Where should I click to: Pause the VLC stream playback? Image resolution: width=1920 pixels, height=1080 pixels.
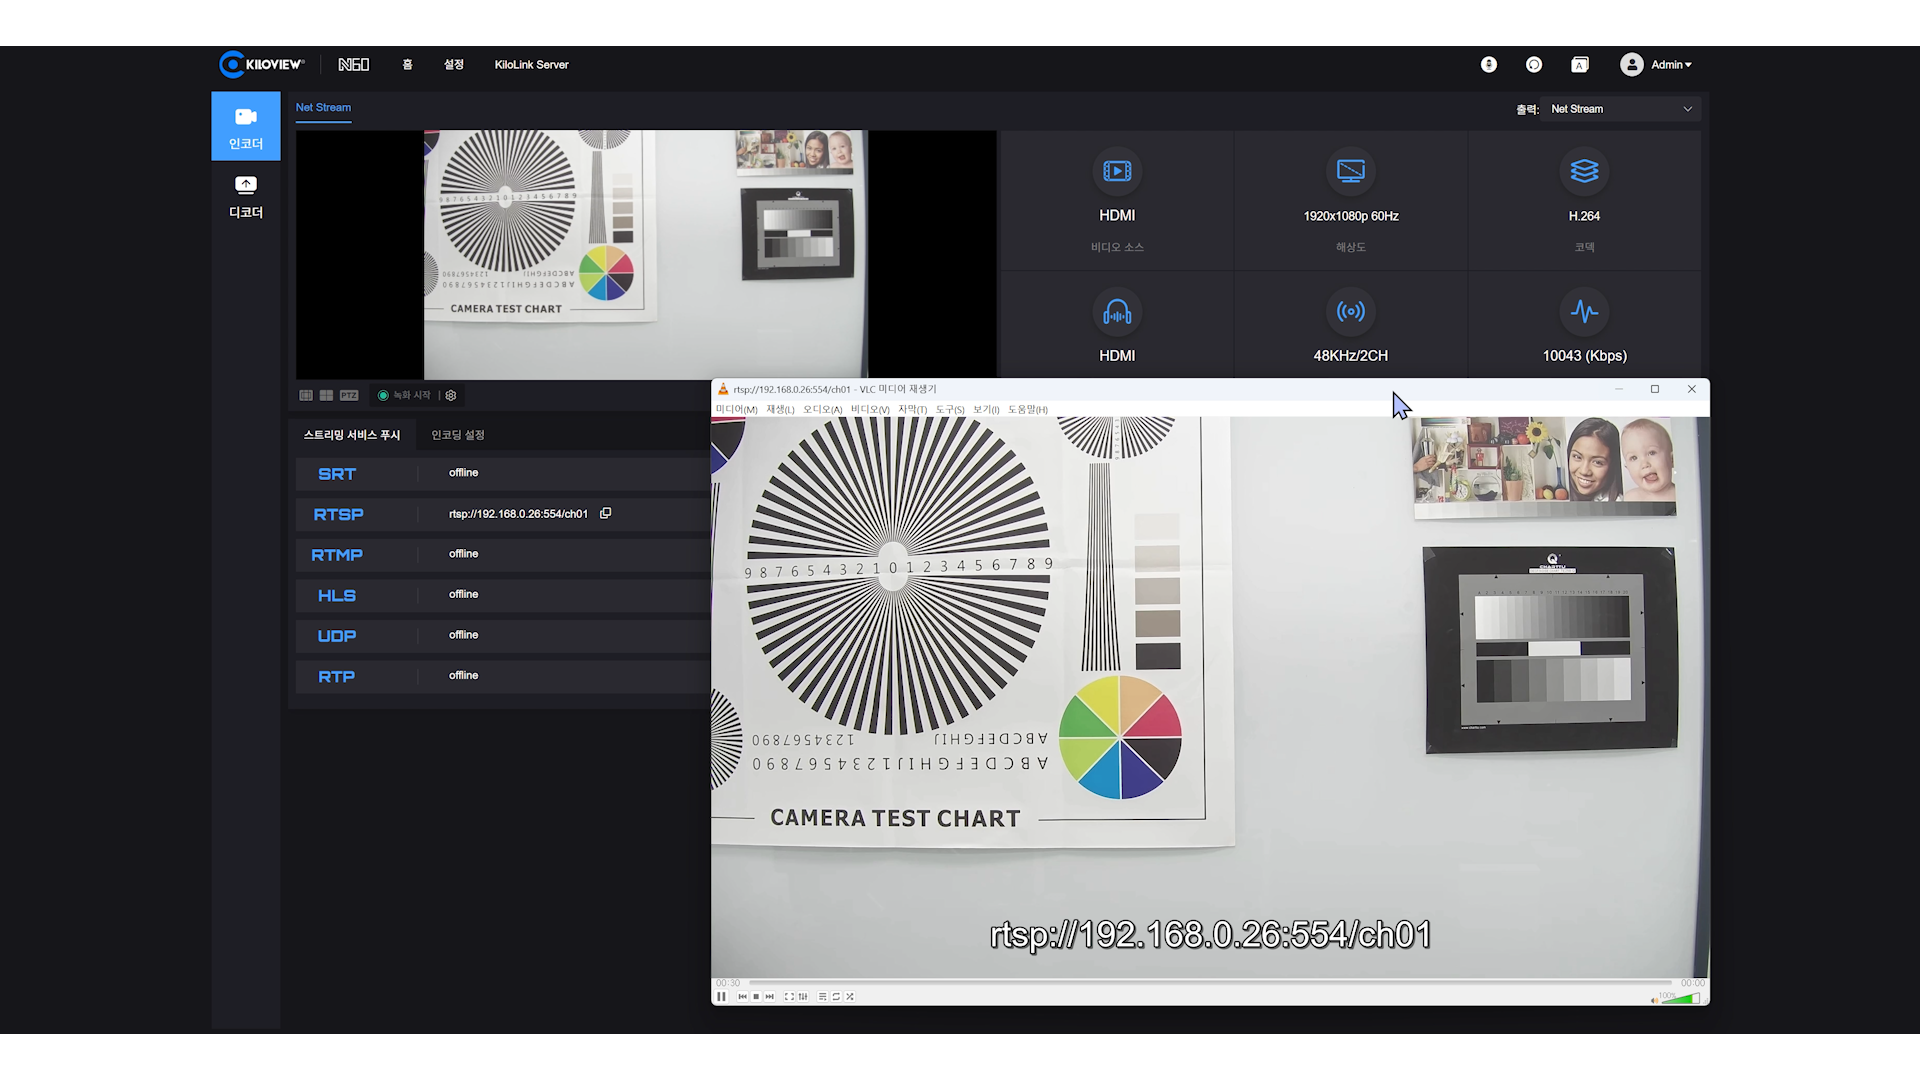click(x=721, y=996)
